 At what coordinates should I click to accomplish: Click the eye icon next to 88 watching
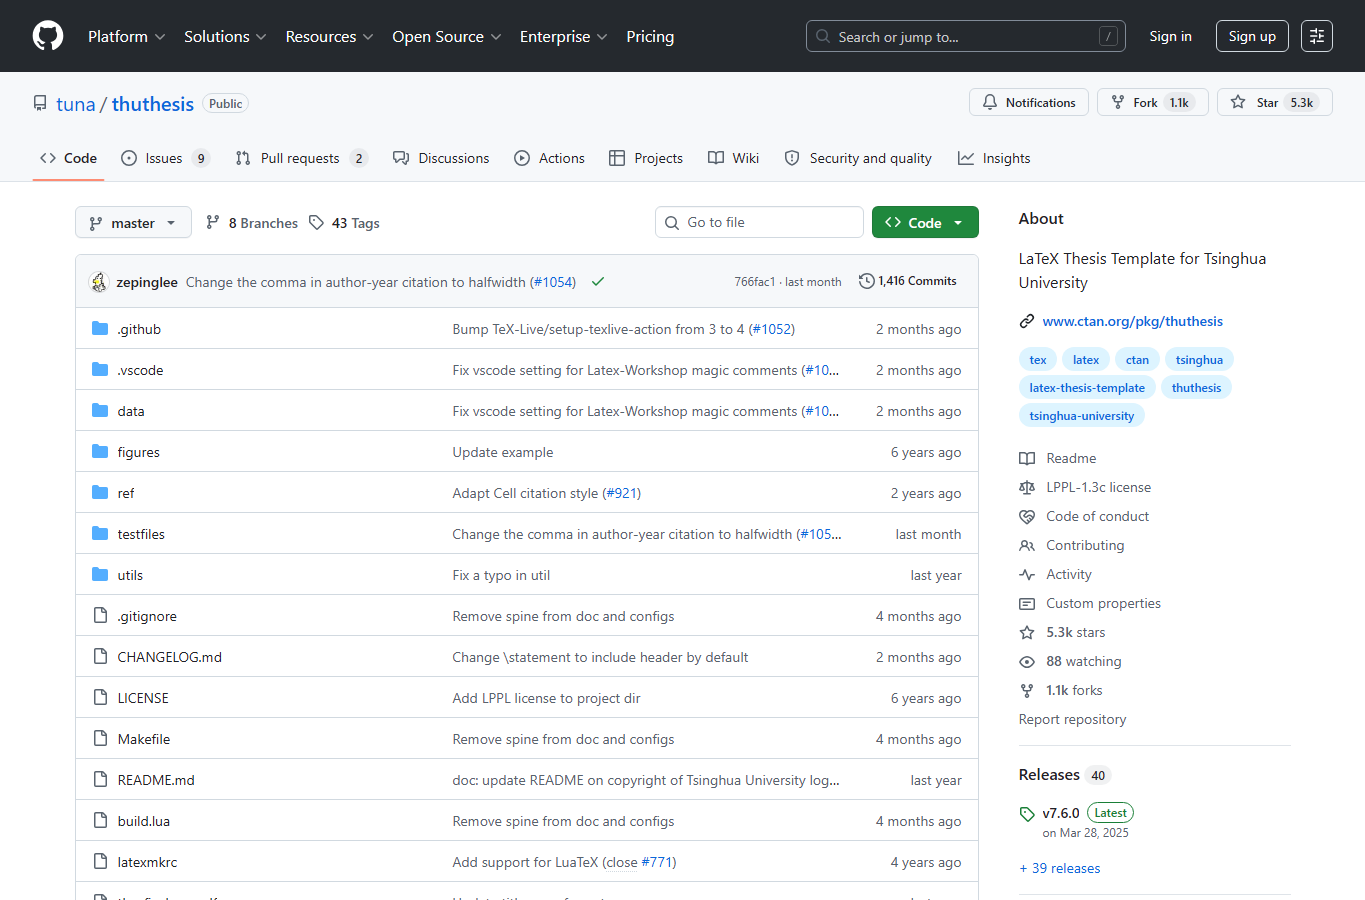point(1027,661)
